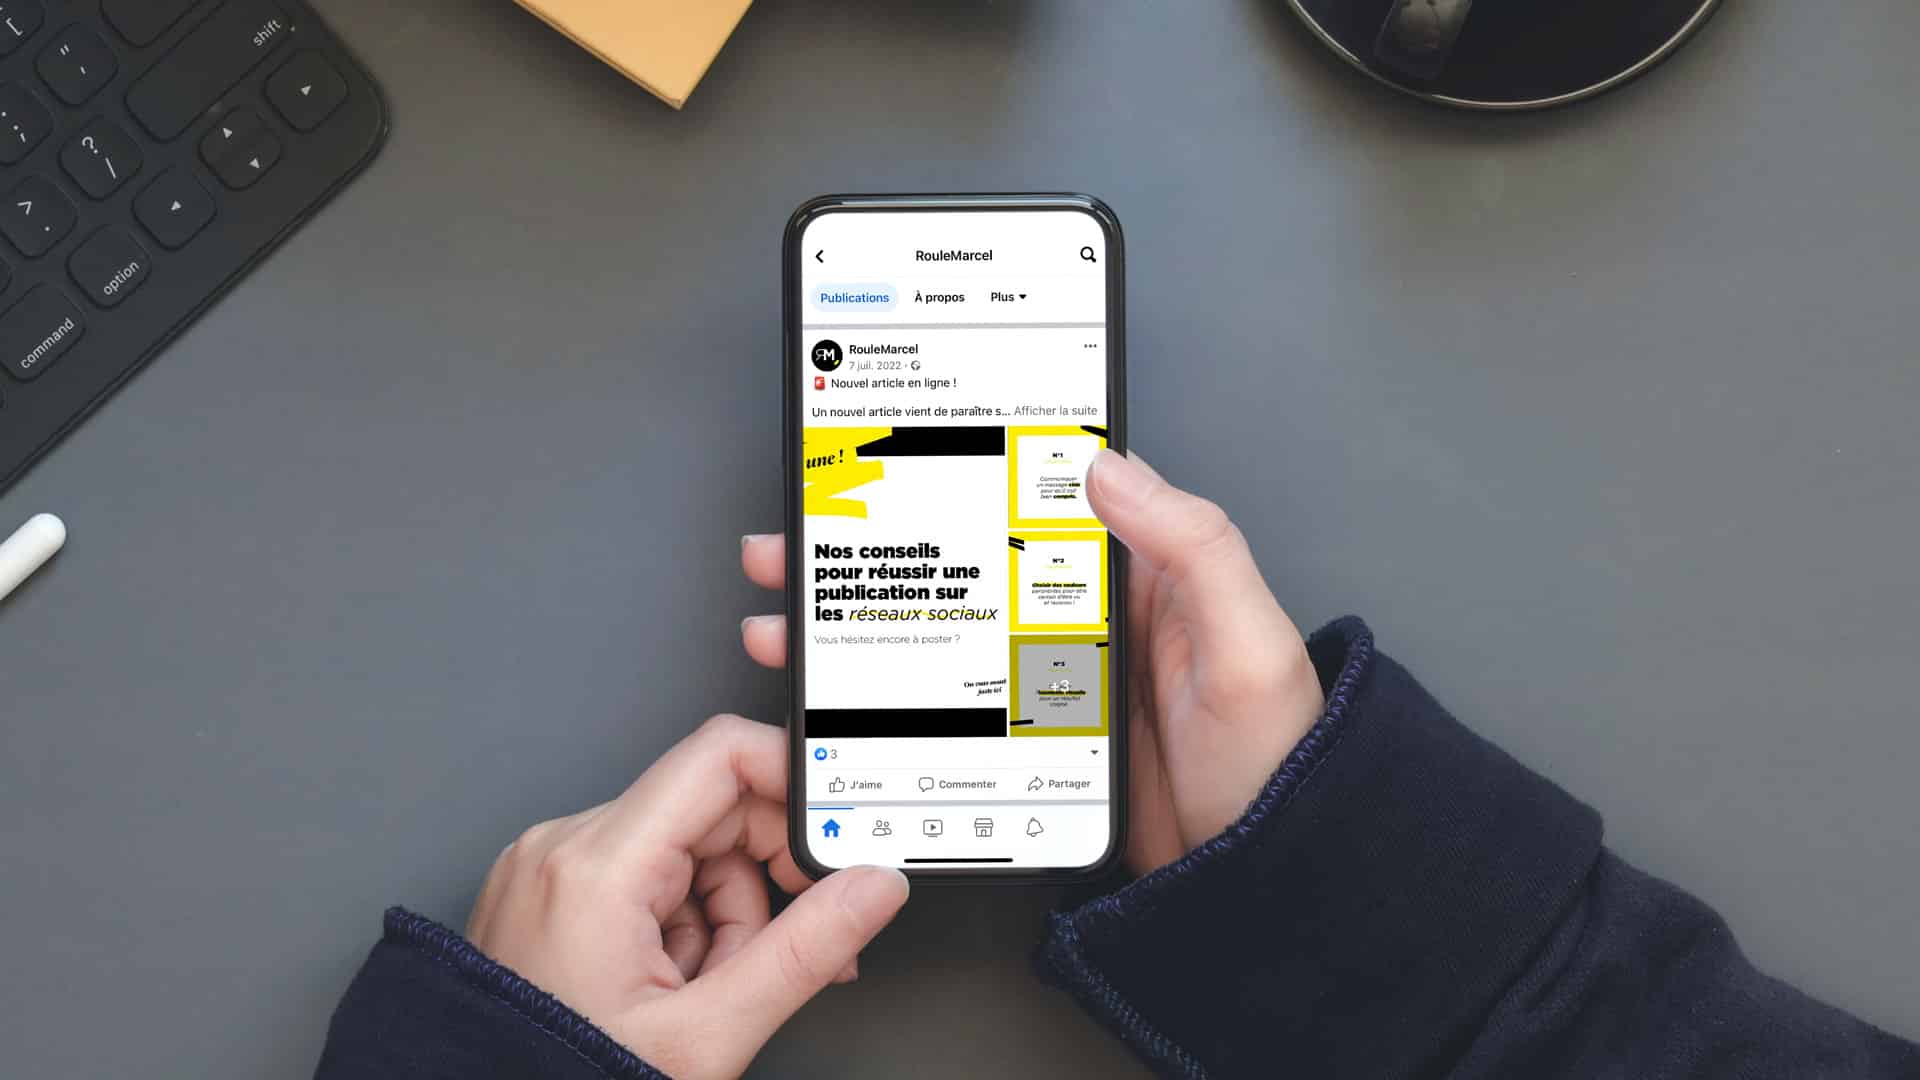Open the search with magnifier icon
The image size is (1920, 1080).
tap(1088, 255)
